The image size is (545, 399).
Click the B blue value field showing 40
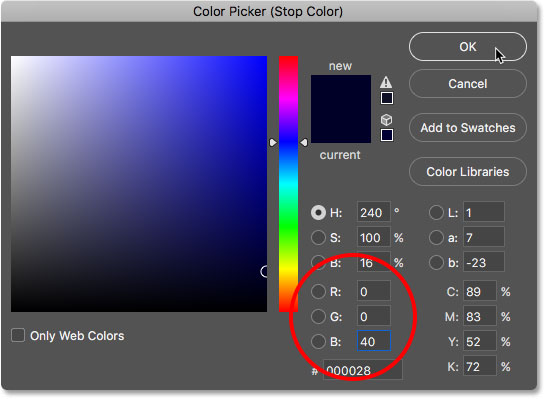[x=374, y=341]
